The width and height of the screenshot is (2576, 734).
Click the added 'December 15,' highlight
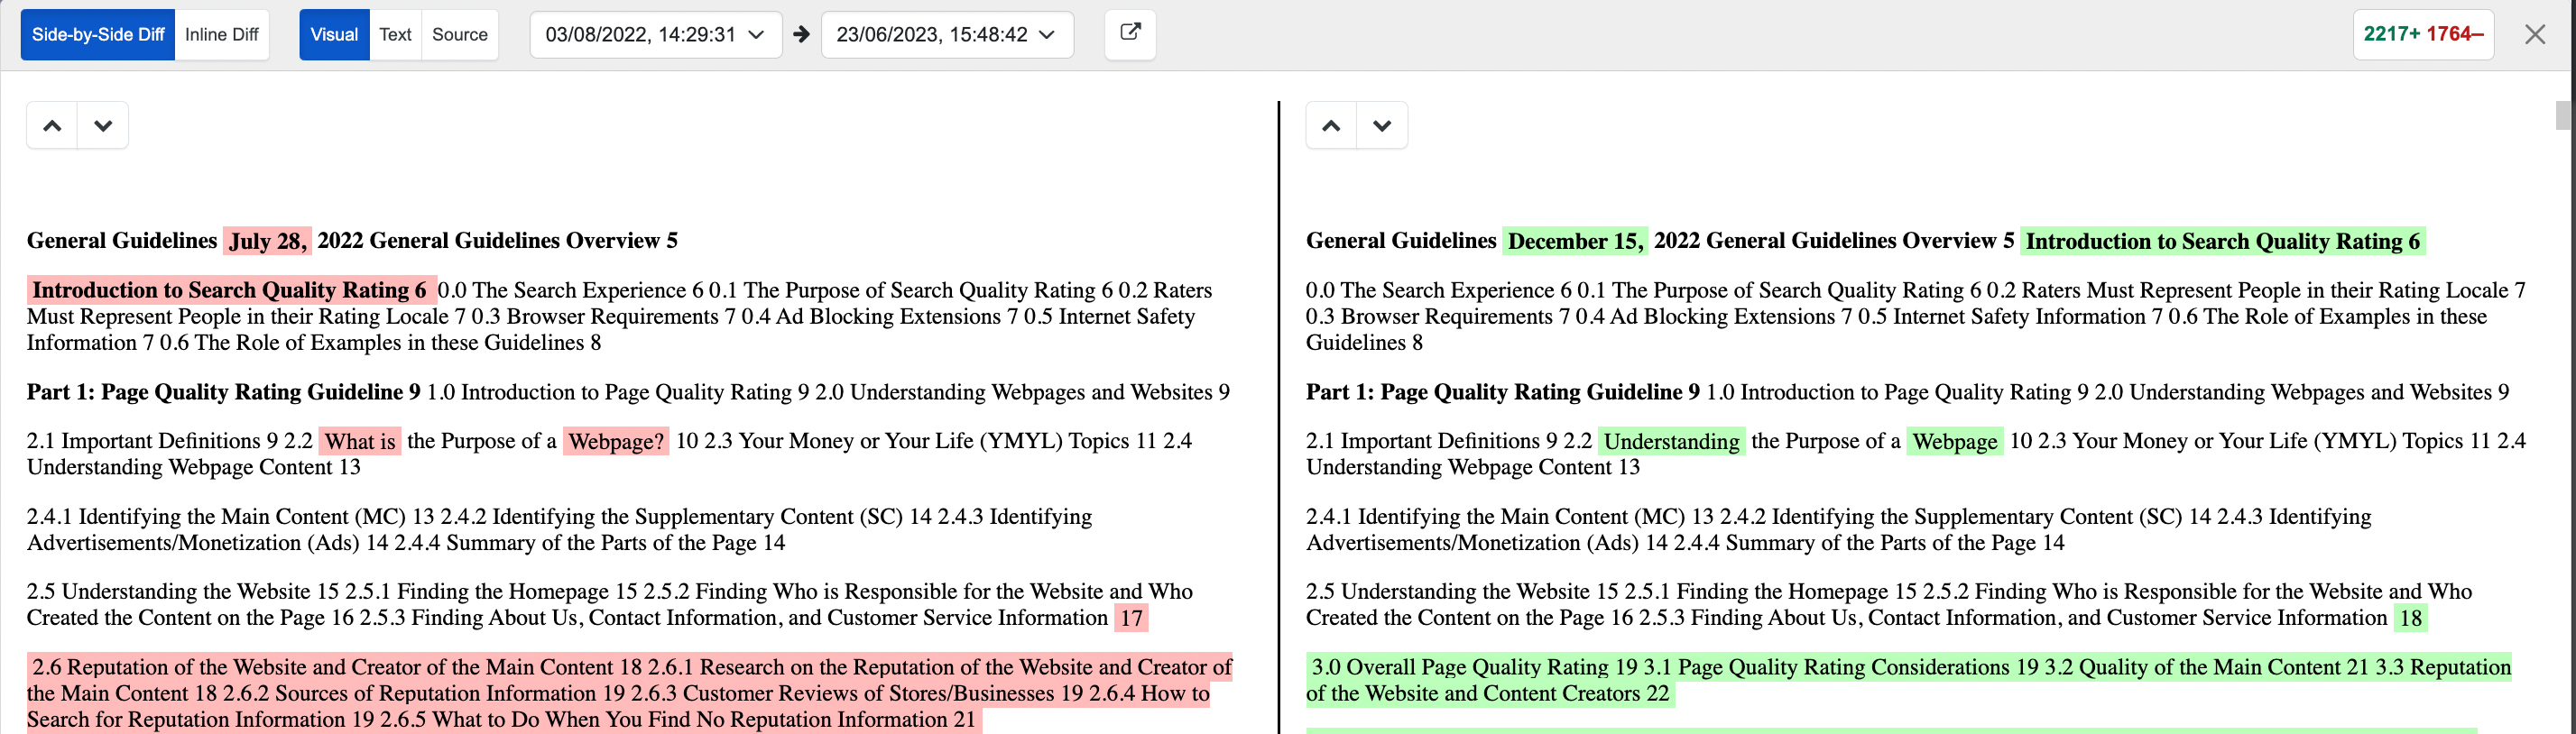(x=1575, y=241)
